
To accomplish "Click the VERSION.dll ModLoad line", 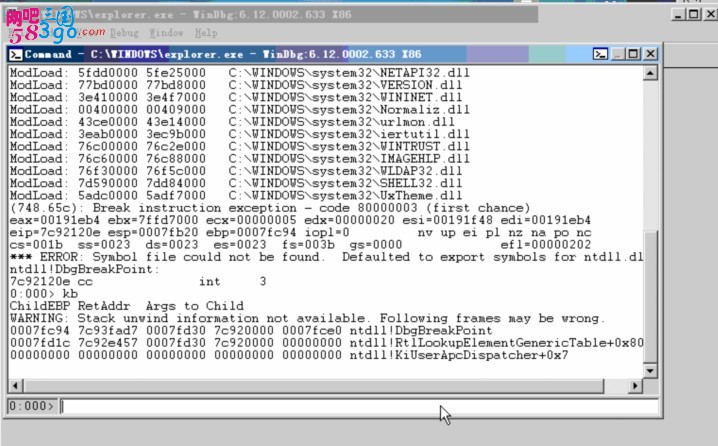I will click(236, 85).
